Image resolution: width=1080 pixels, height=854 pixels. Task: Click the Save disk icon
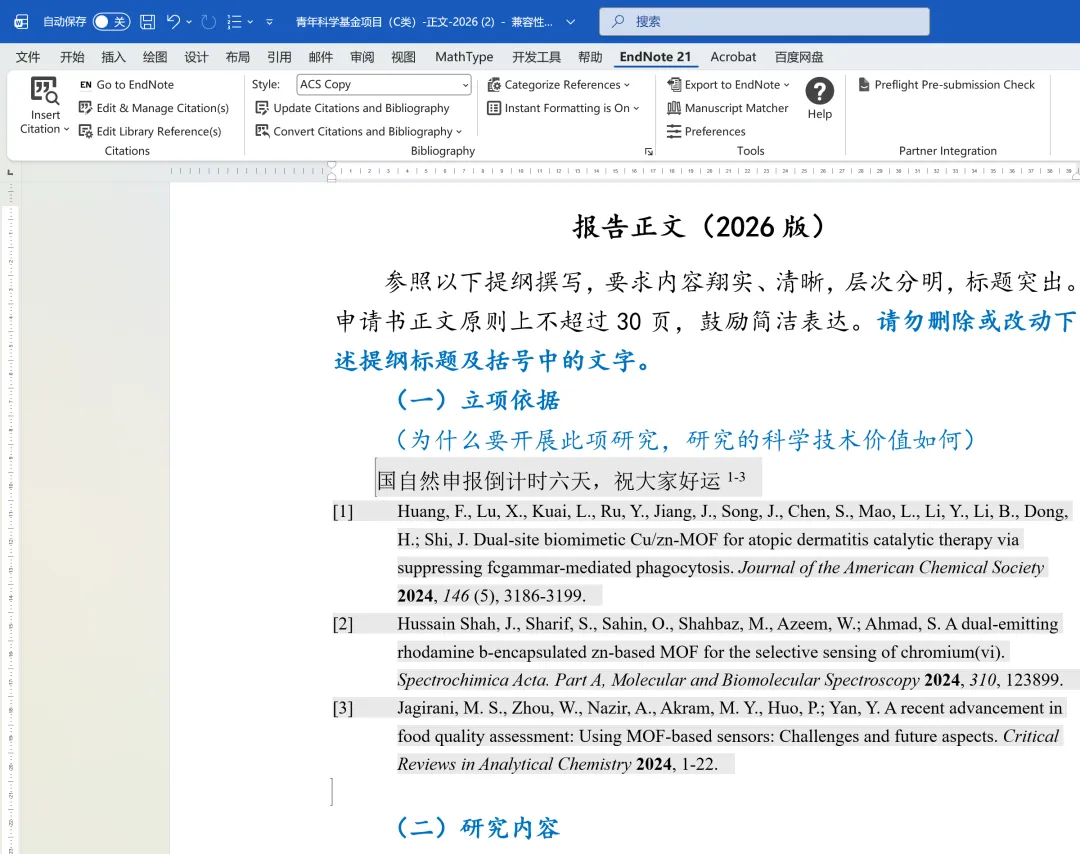[147, 22]
